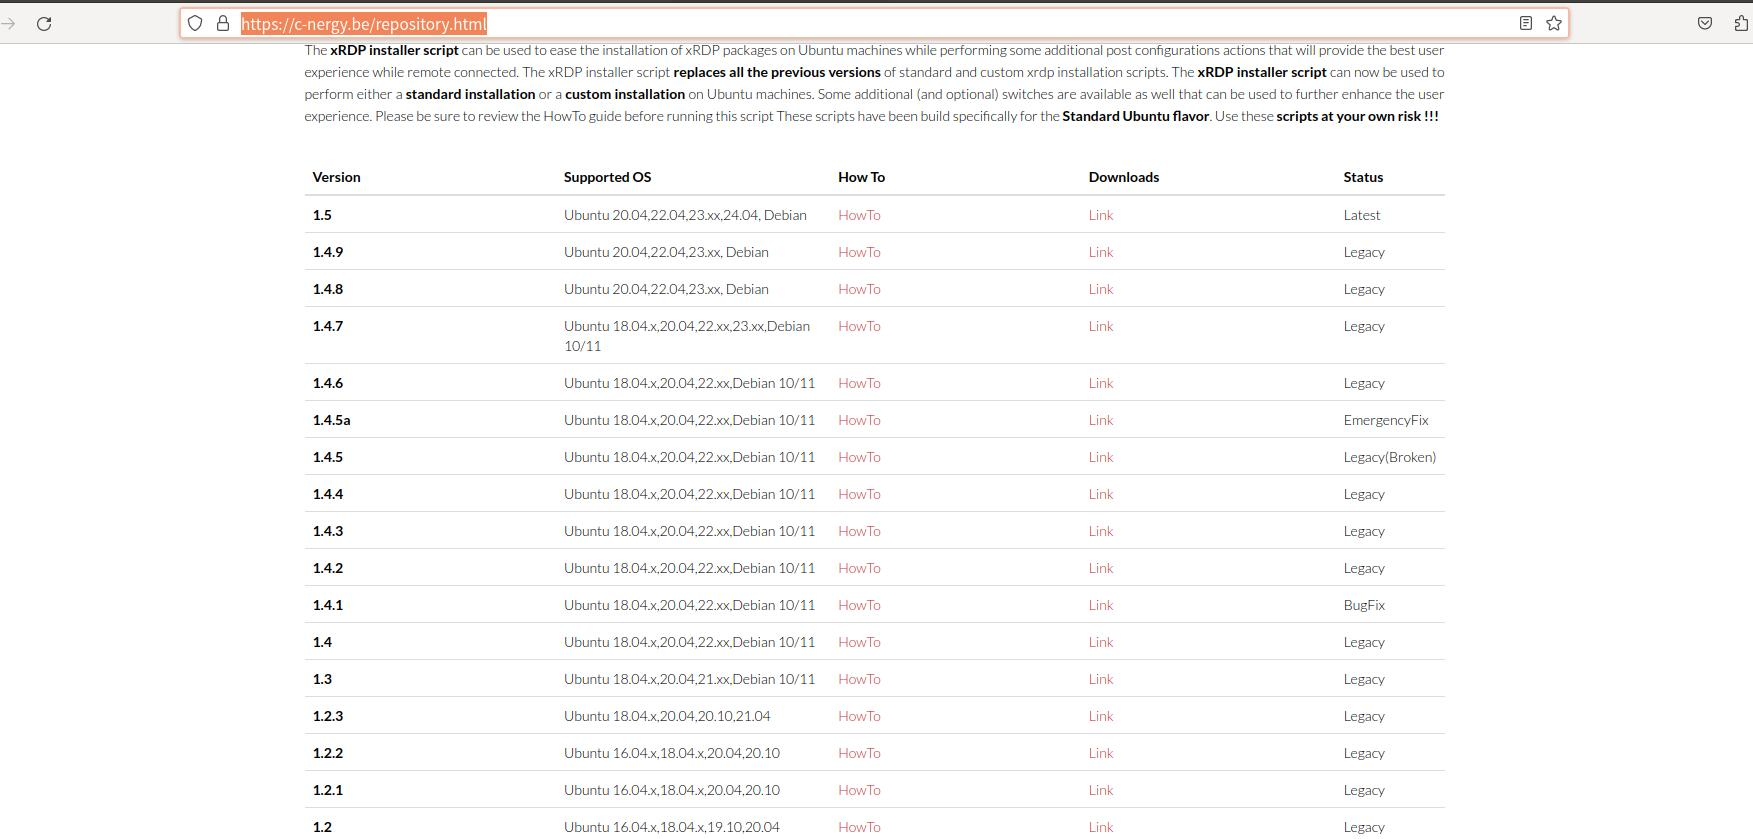Download Link for version 1.2.2
Screen dimensions: 1753x839
(1101, 753)
